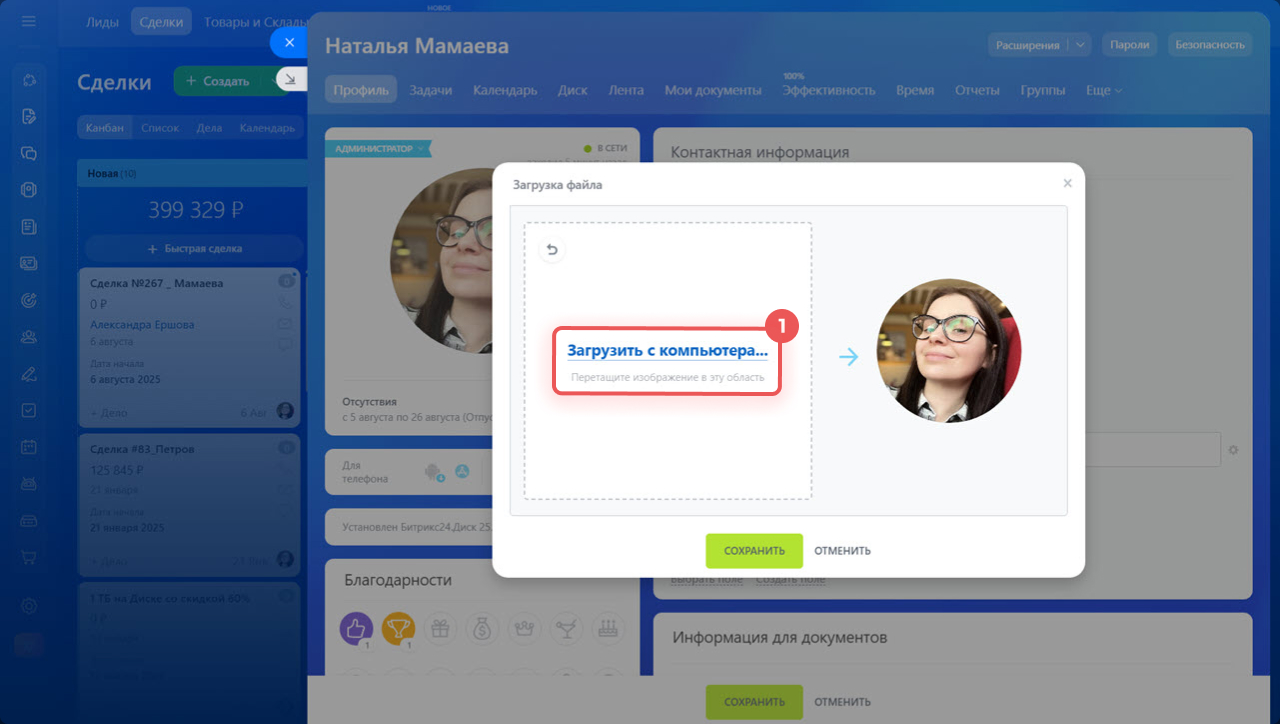This screenshot has height=724, width=1280.
Task: Click the Безопасность button
Action: (1210, 44)
